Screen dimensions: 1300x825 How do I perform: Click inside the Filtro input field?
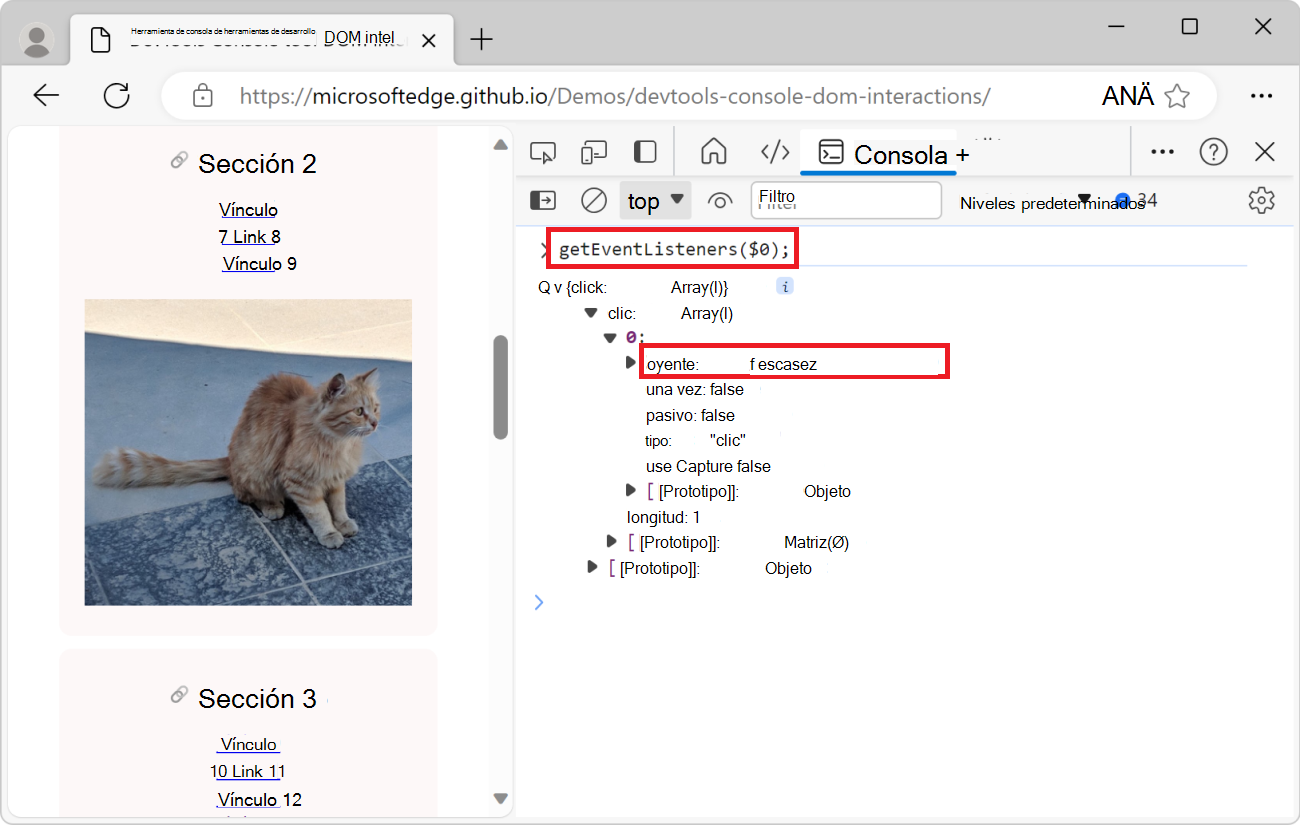pyautogui.click(x=845, y=200)
